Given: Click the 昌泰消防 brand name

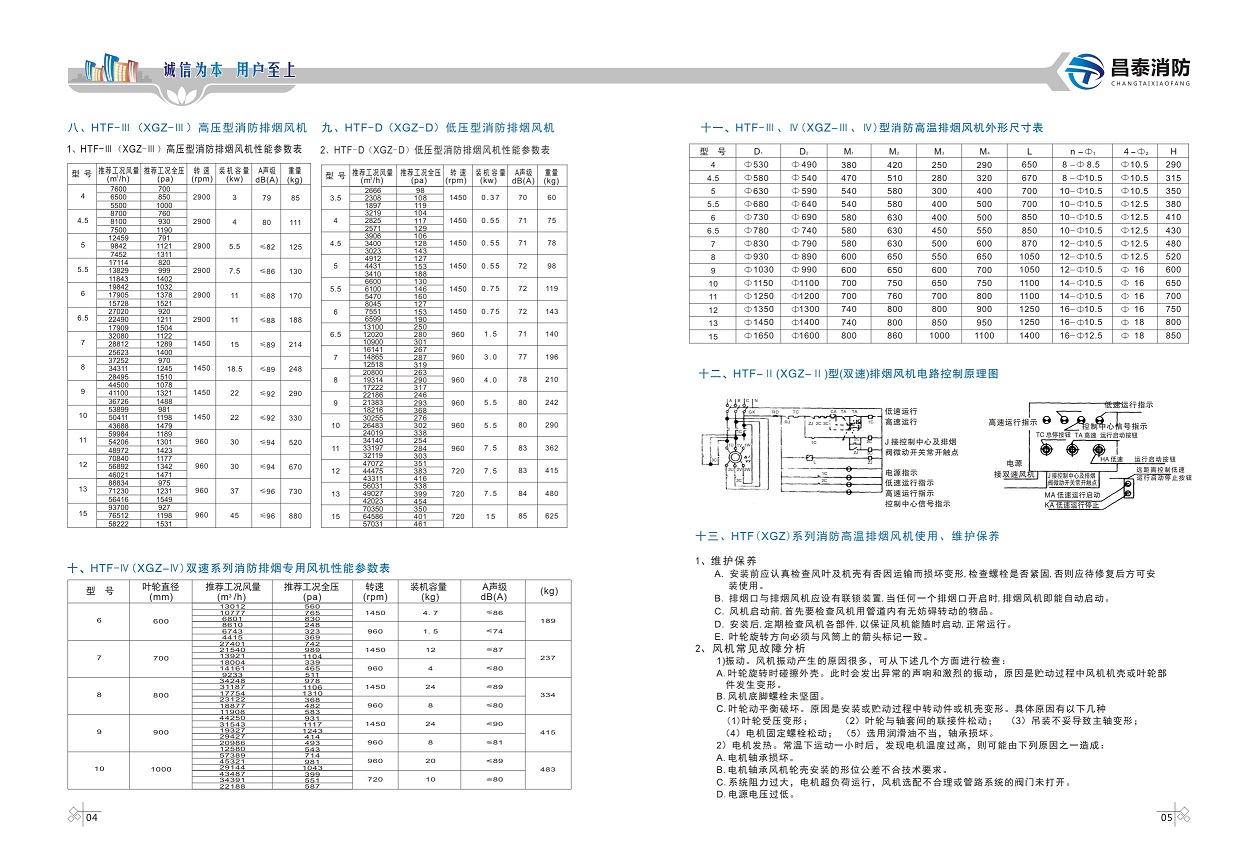Looking at the screenshot, I should pos(1149,68).
